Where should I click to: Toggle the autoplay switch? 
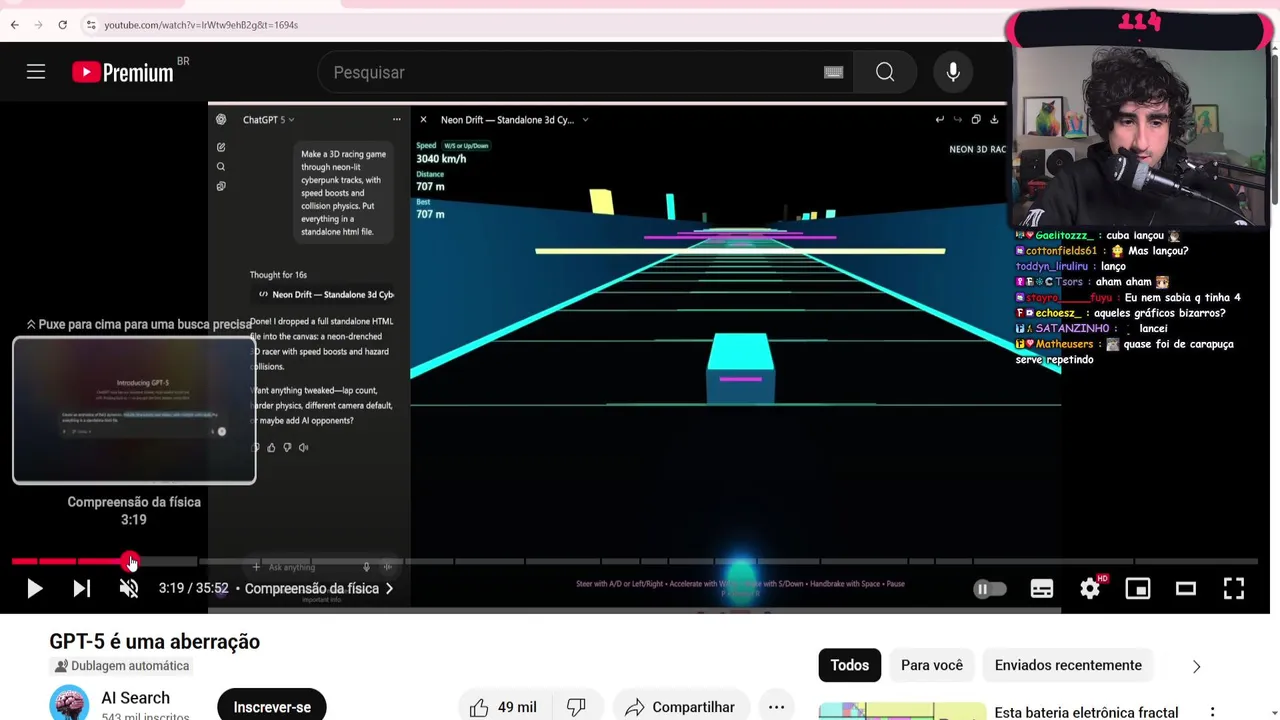(990, 589)
